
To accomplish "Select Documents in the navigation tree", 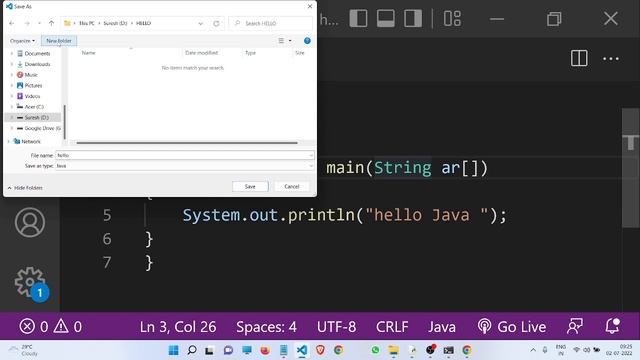I will [37, 53].
